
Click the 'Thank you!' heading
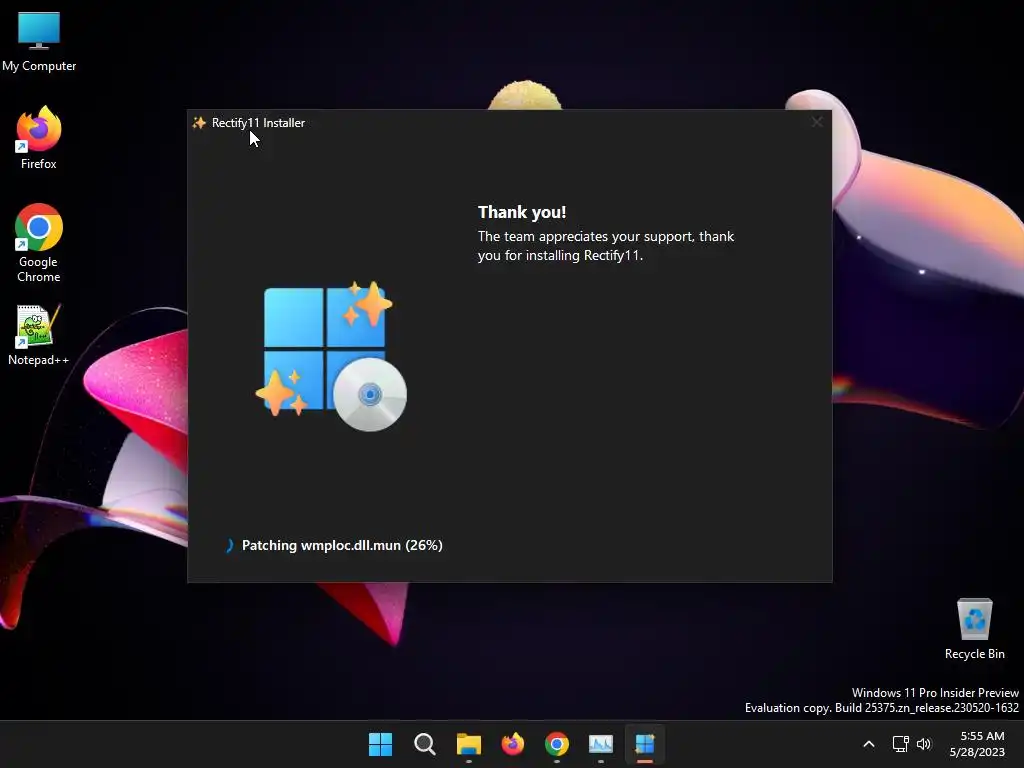point(522,212)
